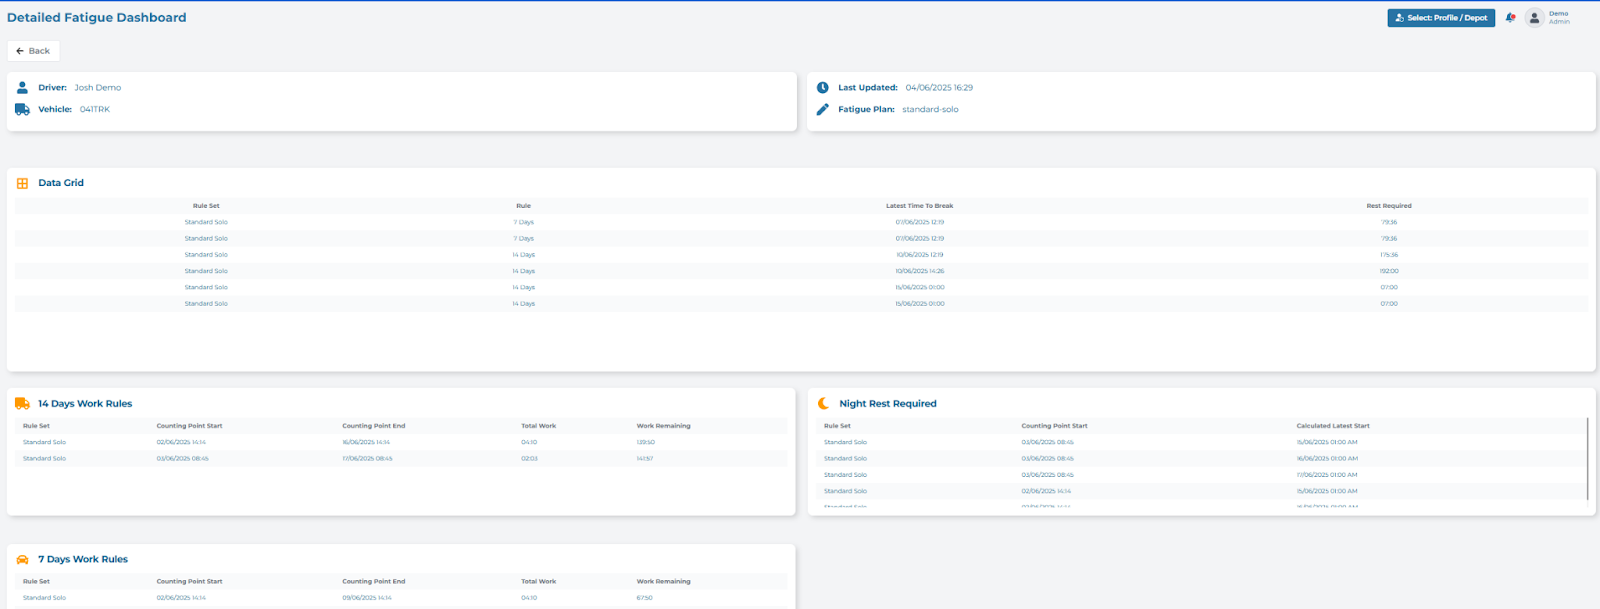The height and width of the screenshot is (609, 1600).
Task: Click the Back button
Action: [33, 51]
